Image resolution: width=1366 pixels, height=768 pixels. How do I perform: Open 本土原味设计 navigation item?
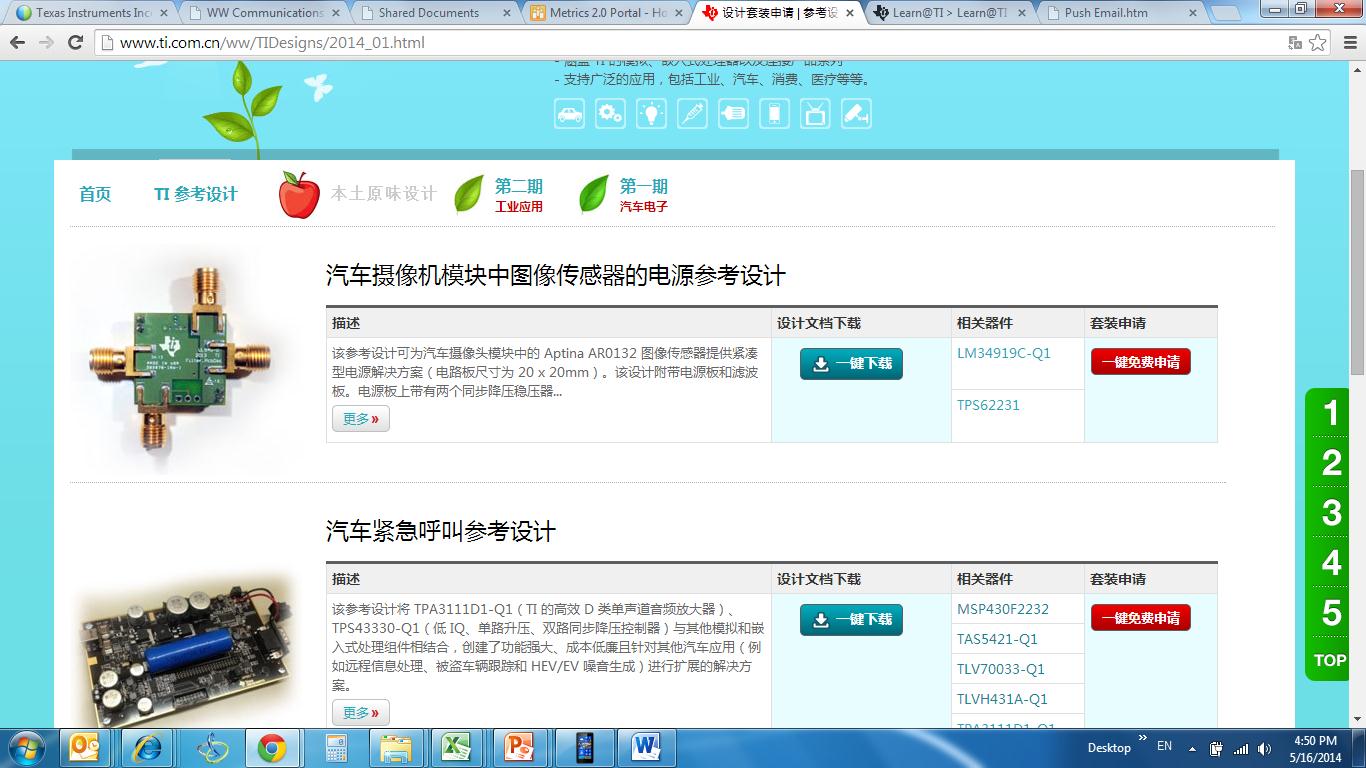click(384, 194)
